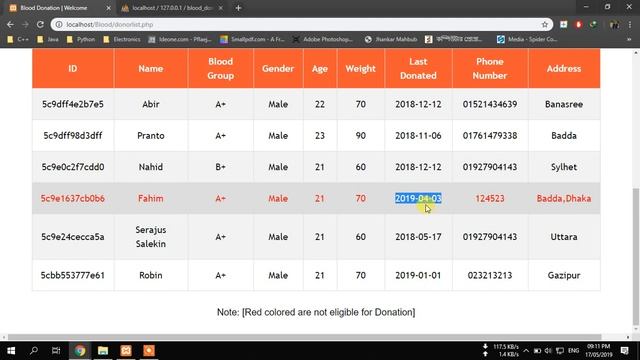Reload the donor list page
This screenshot has width=640, height=360.
40,25
